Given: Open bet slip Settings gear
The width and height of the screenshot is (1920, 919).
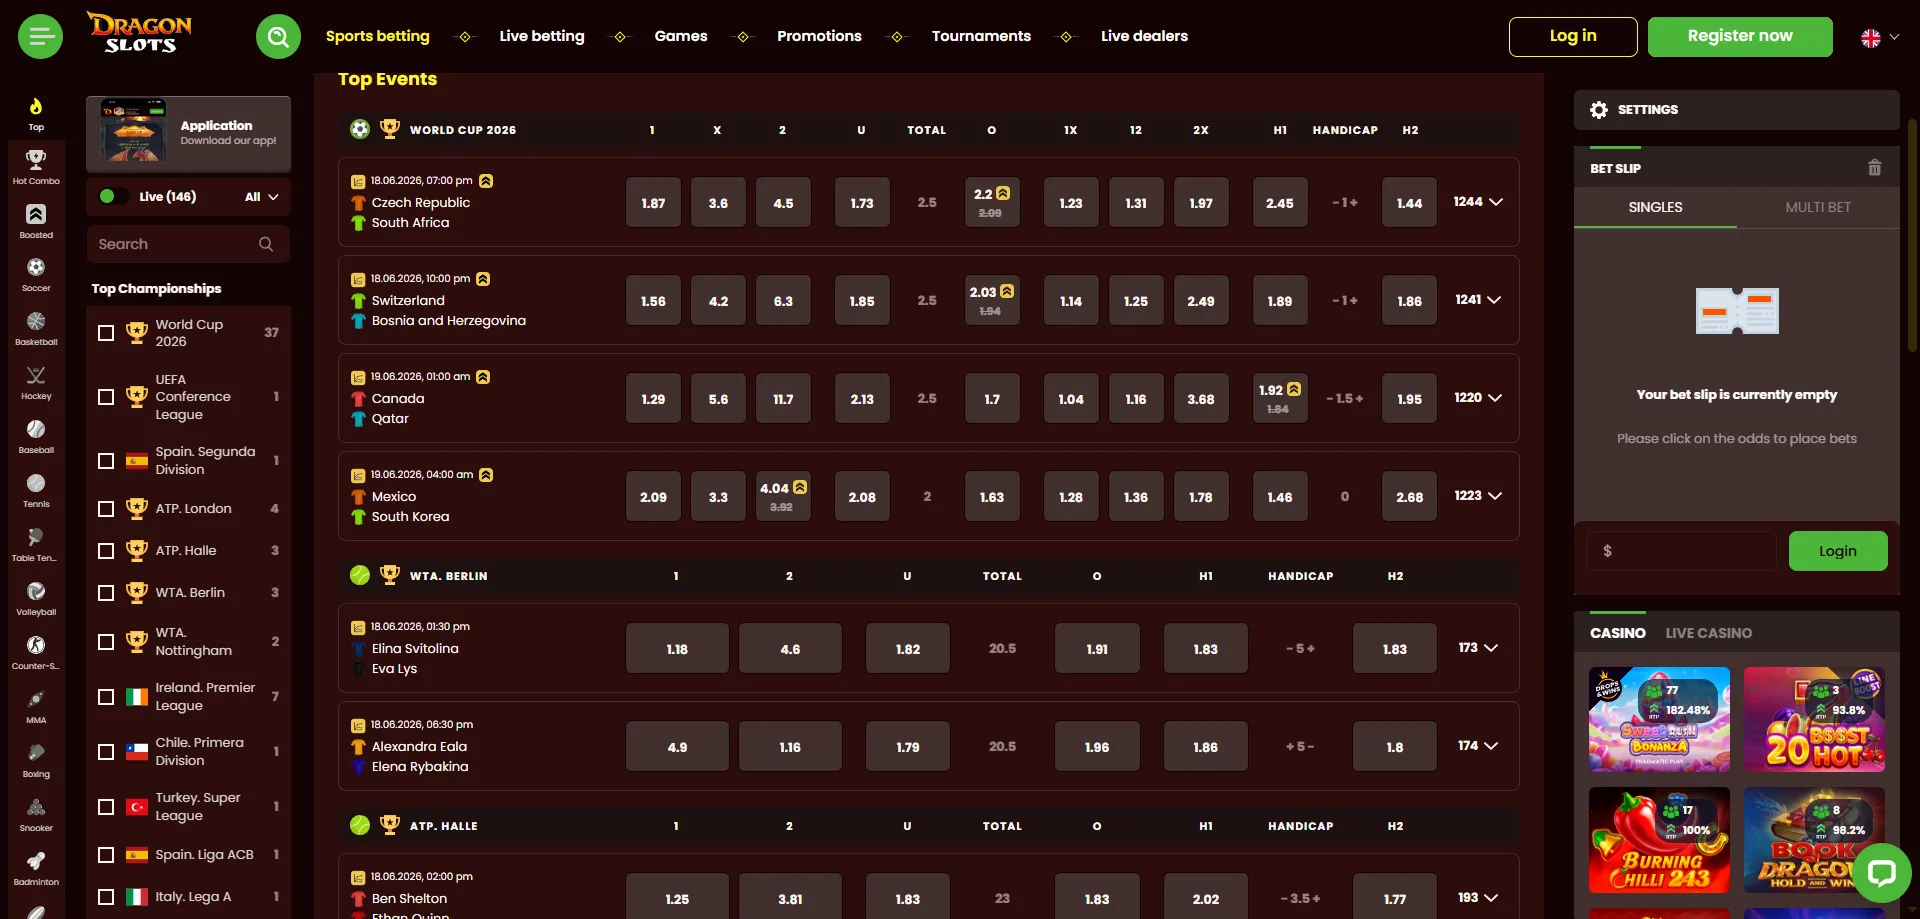Looking at the screenshot, I should tap(1599, 110).
